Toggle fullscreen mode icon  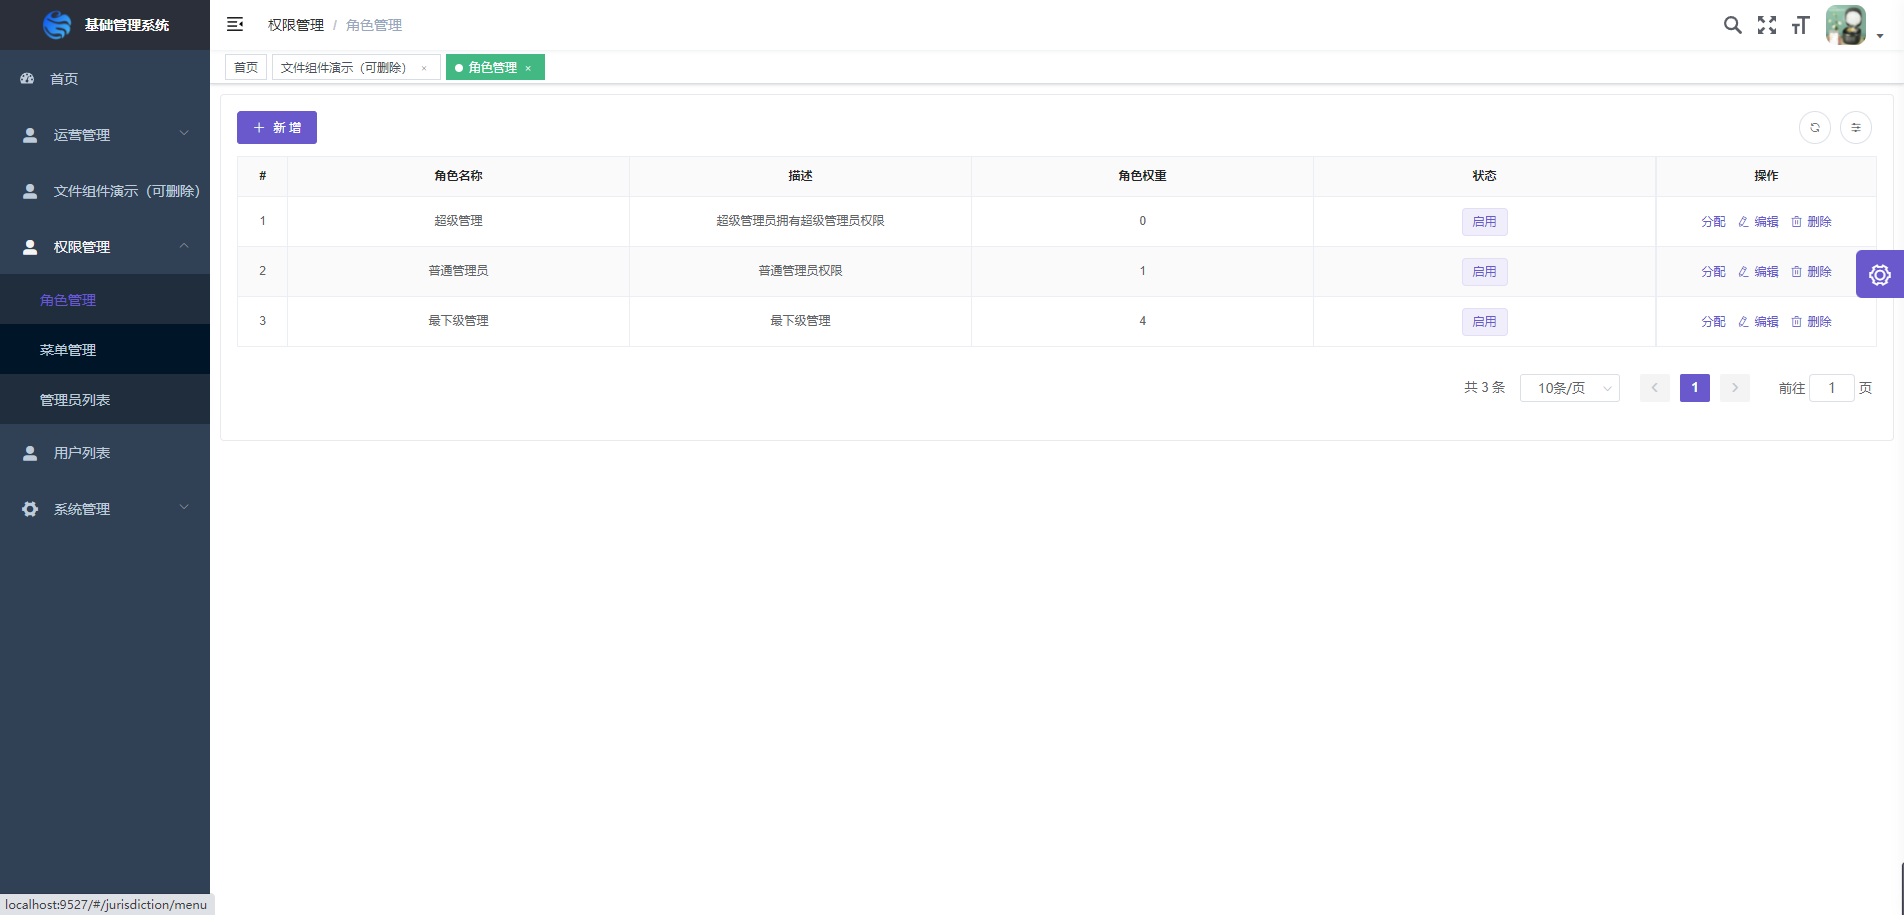pos(1767,25)
